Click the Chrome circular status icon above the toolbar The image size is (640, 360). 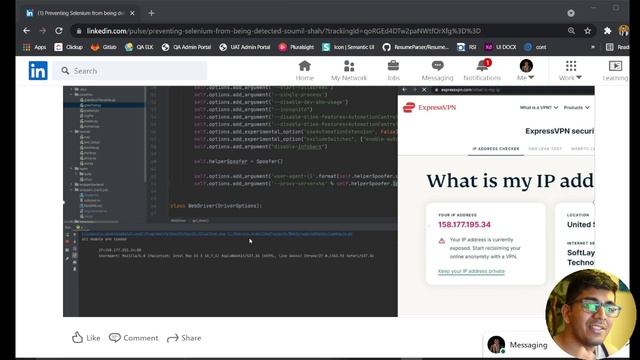(571, 13)
